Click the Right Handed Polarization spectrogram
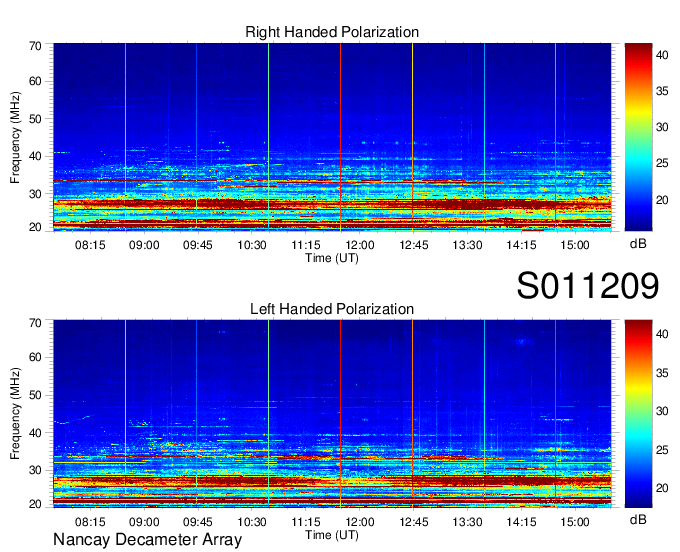 [x=332, y=137]
